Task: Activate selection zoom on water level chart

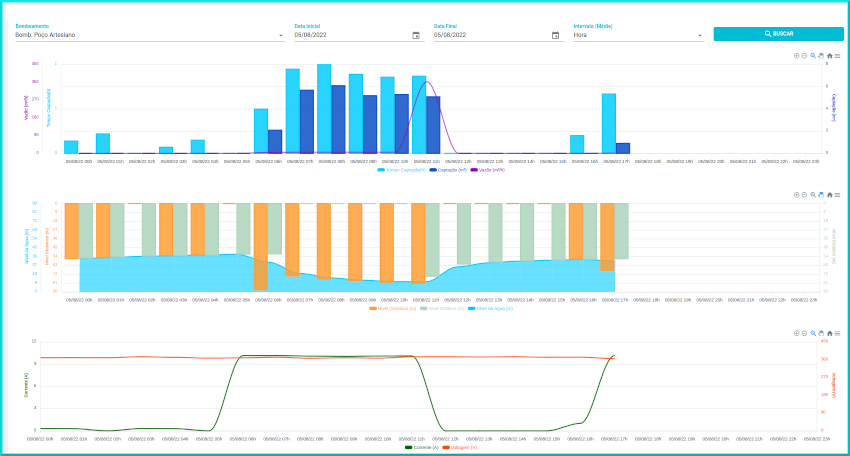Action: (x=813, y=195)
